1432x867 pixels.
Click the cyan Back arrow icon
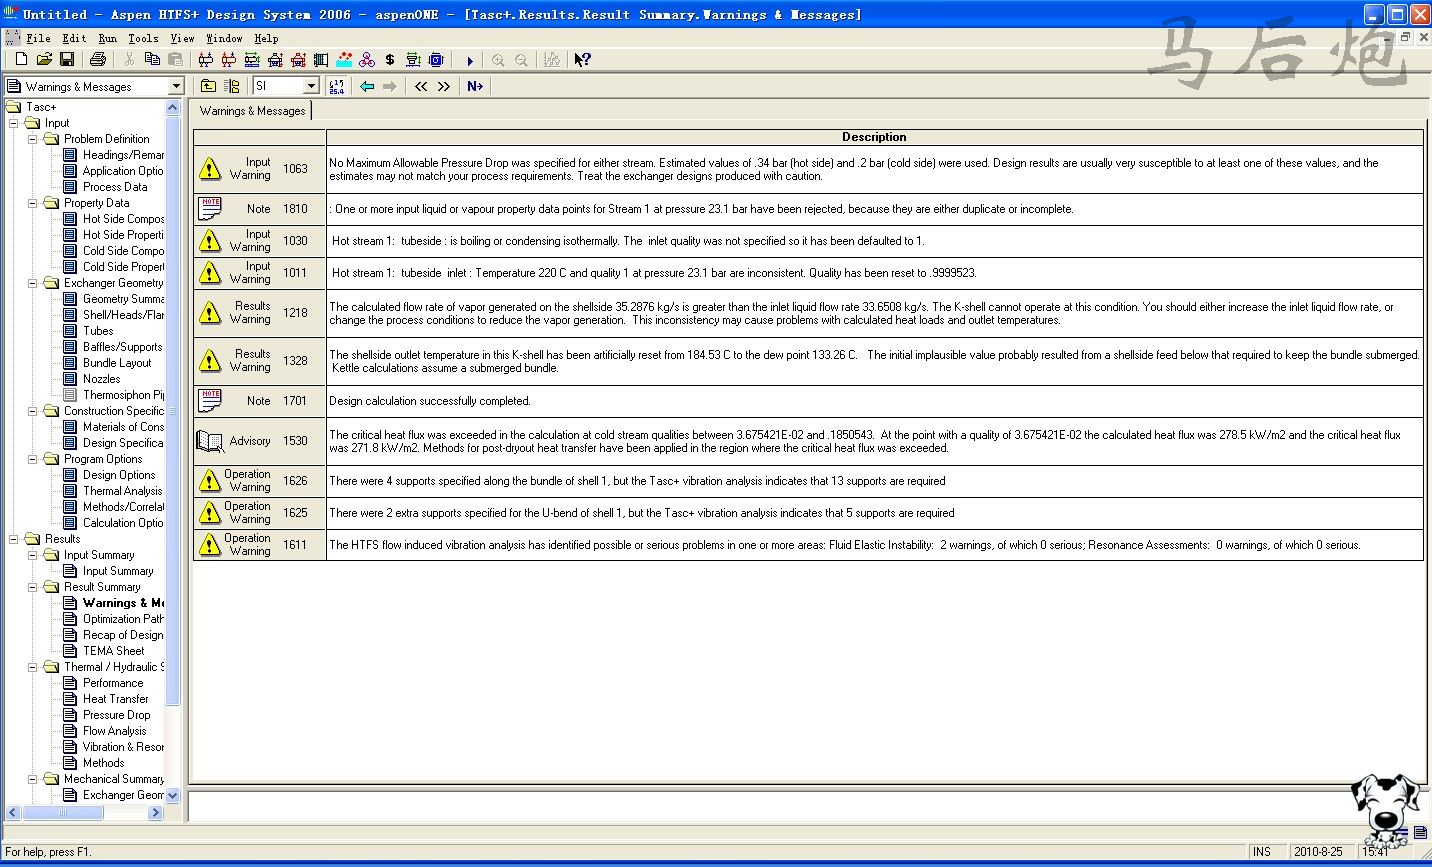(367, 86)
